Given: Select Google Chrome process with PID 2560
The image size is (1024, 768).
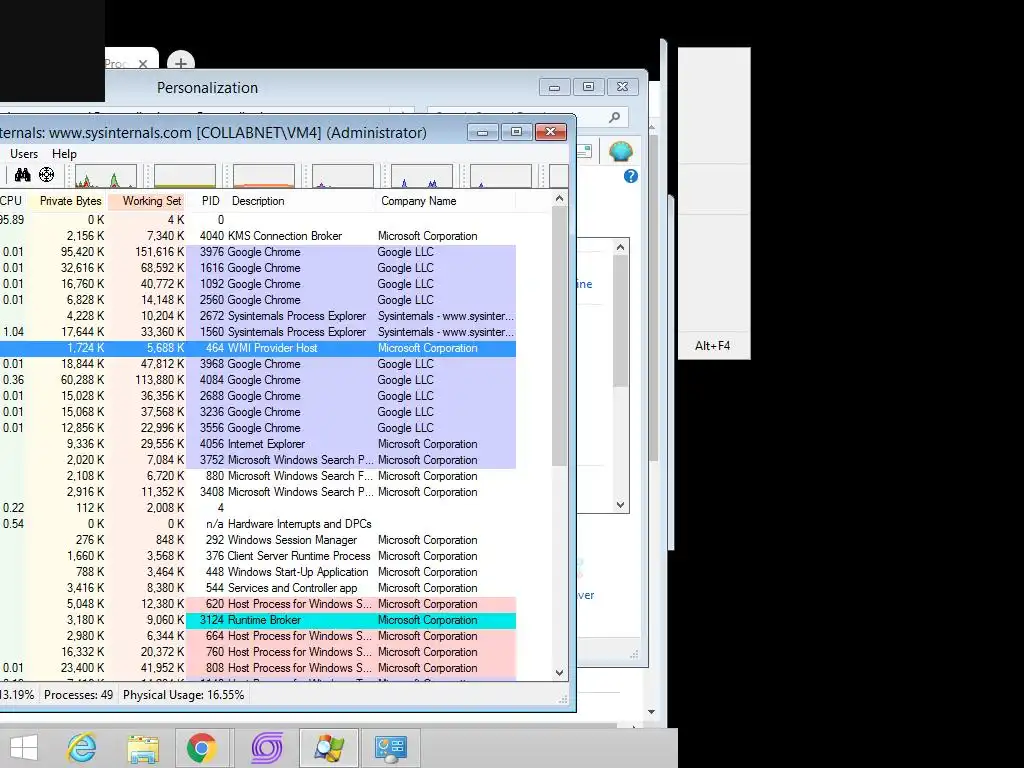Looking at the screenshot, I should point(258,300).
